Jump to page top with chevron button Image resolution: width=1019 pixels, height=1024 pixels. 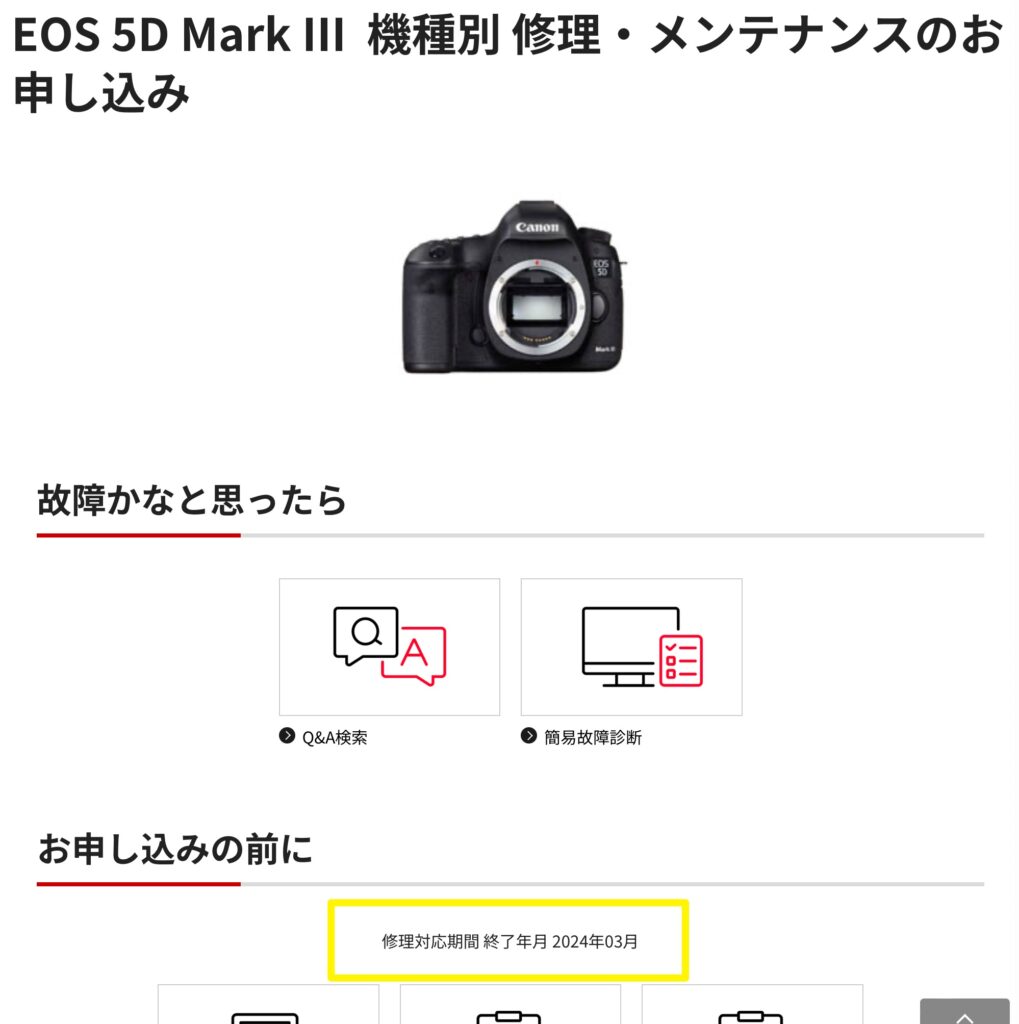964,1012
